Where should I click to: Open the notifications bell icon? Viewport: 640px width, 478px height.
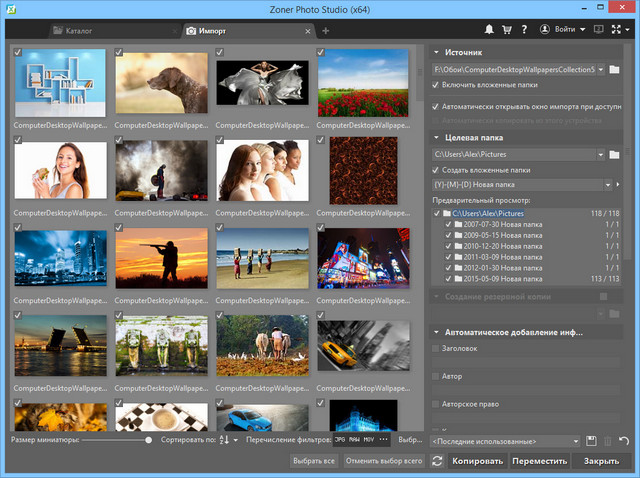489,30
